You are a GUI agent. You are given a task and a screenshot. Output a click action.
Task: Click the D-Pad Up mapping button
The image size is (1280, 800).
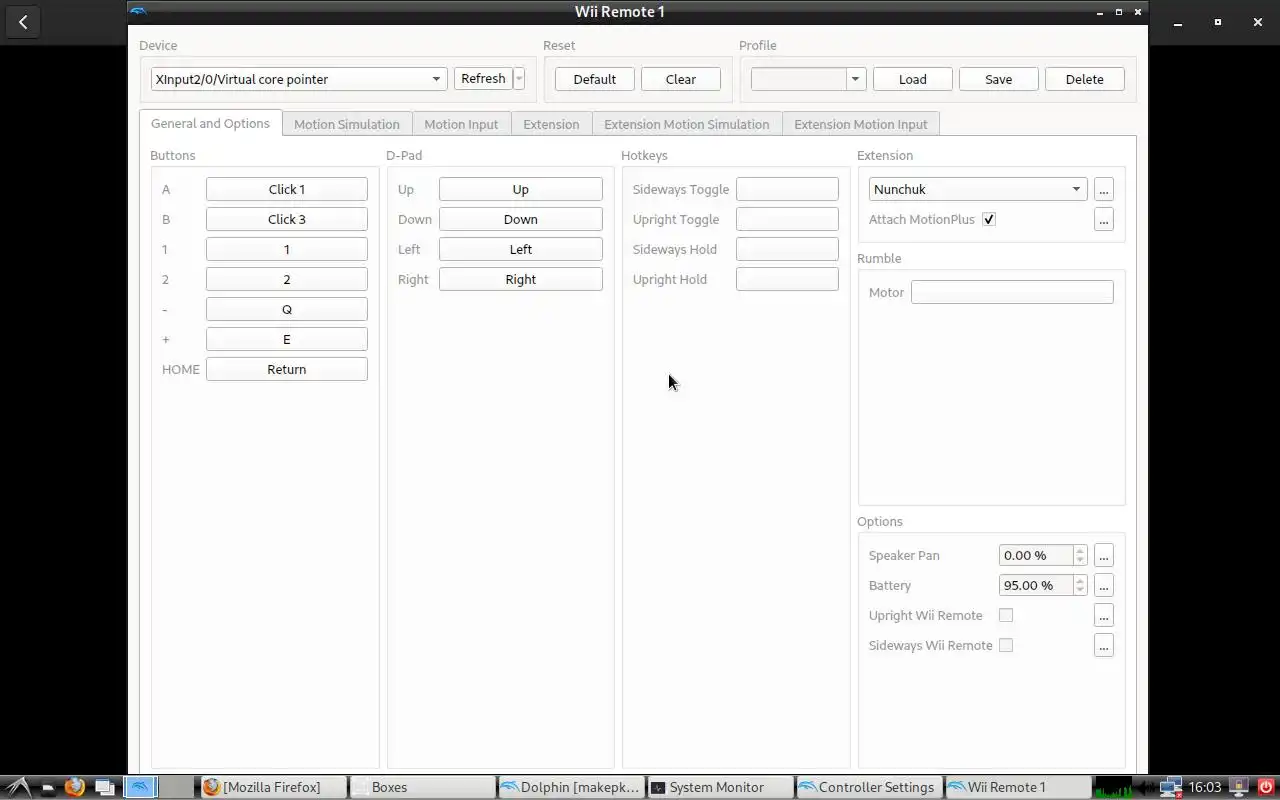pos(521,189)
